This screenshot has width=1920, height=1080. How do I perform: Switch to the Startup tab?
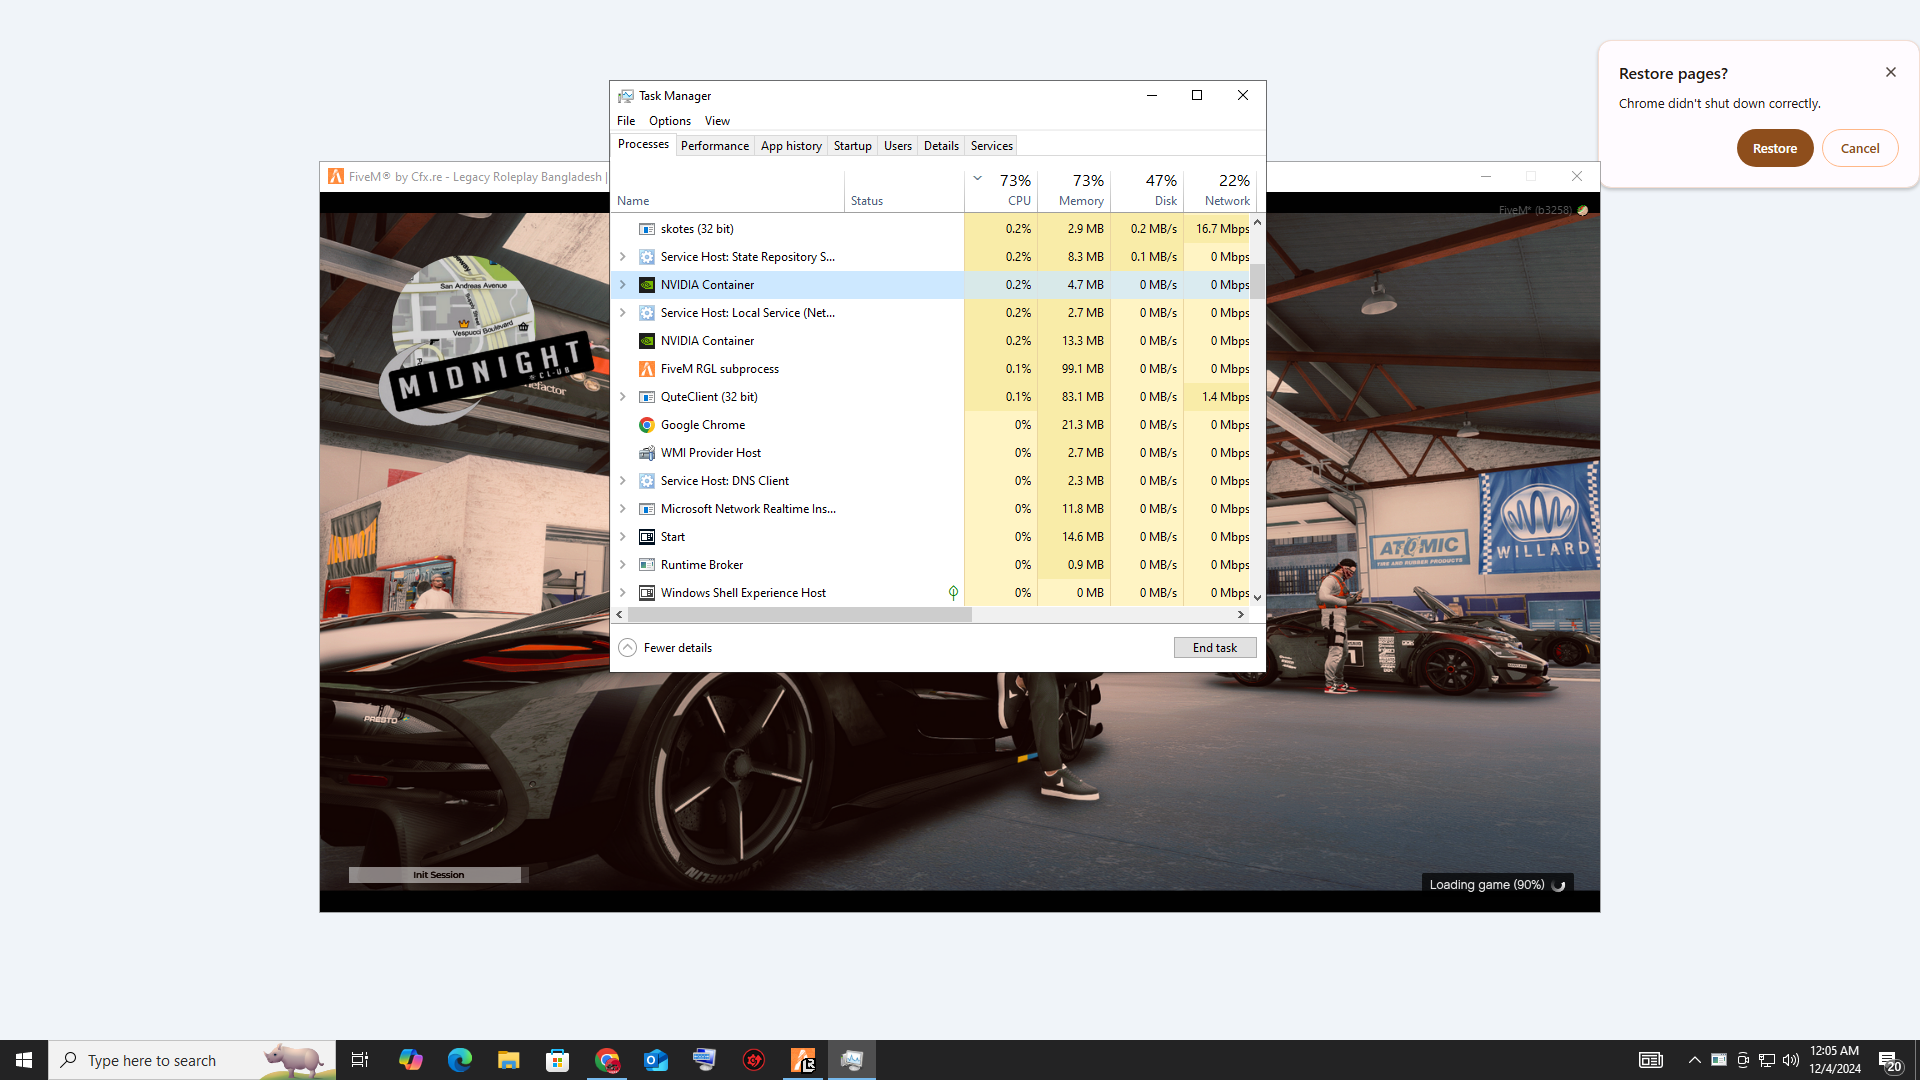[x=852, y=146]
